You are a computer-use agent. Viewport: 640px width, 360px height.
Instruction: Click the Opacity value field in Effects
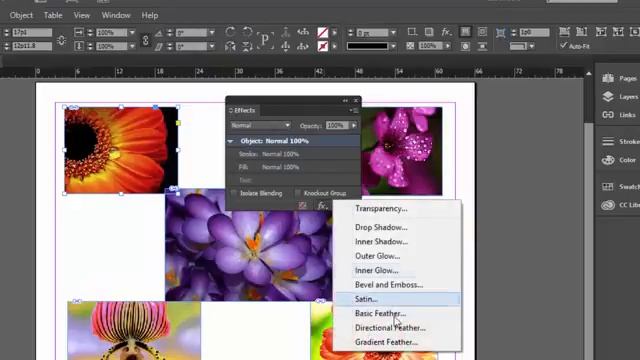337,126
